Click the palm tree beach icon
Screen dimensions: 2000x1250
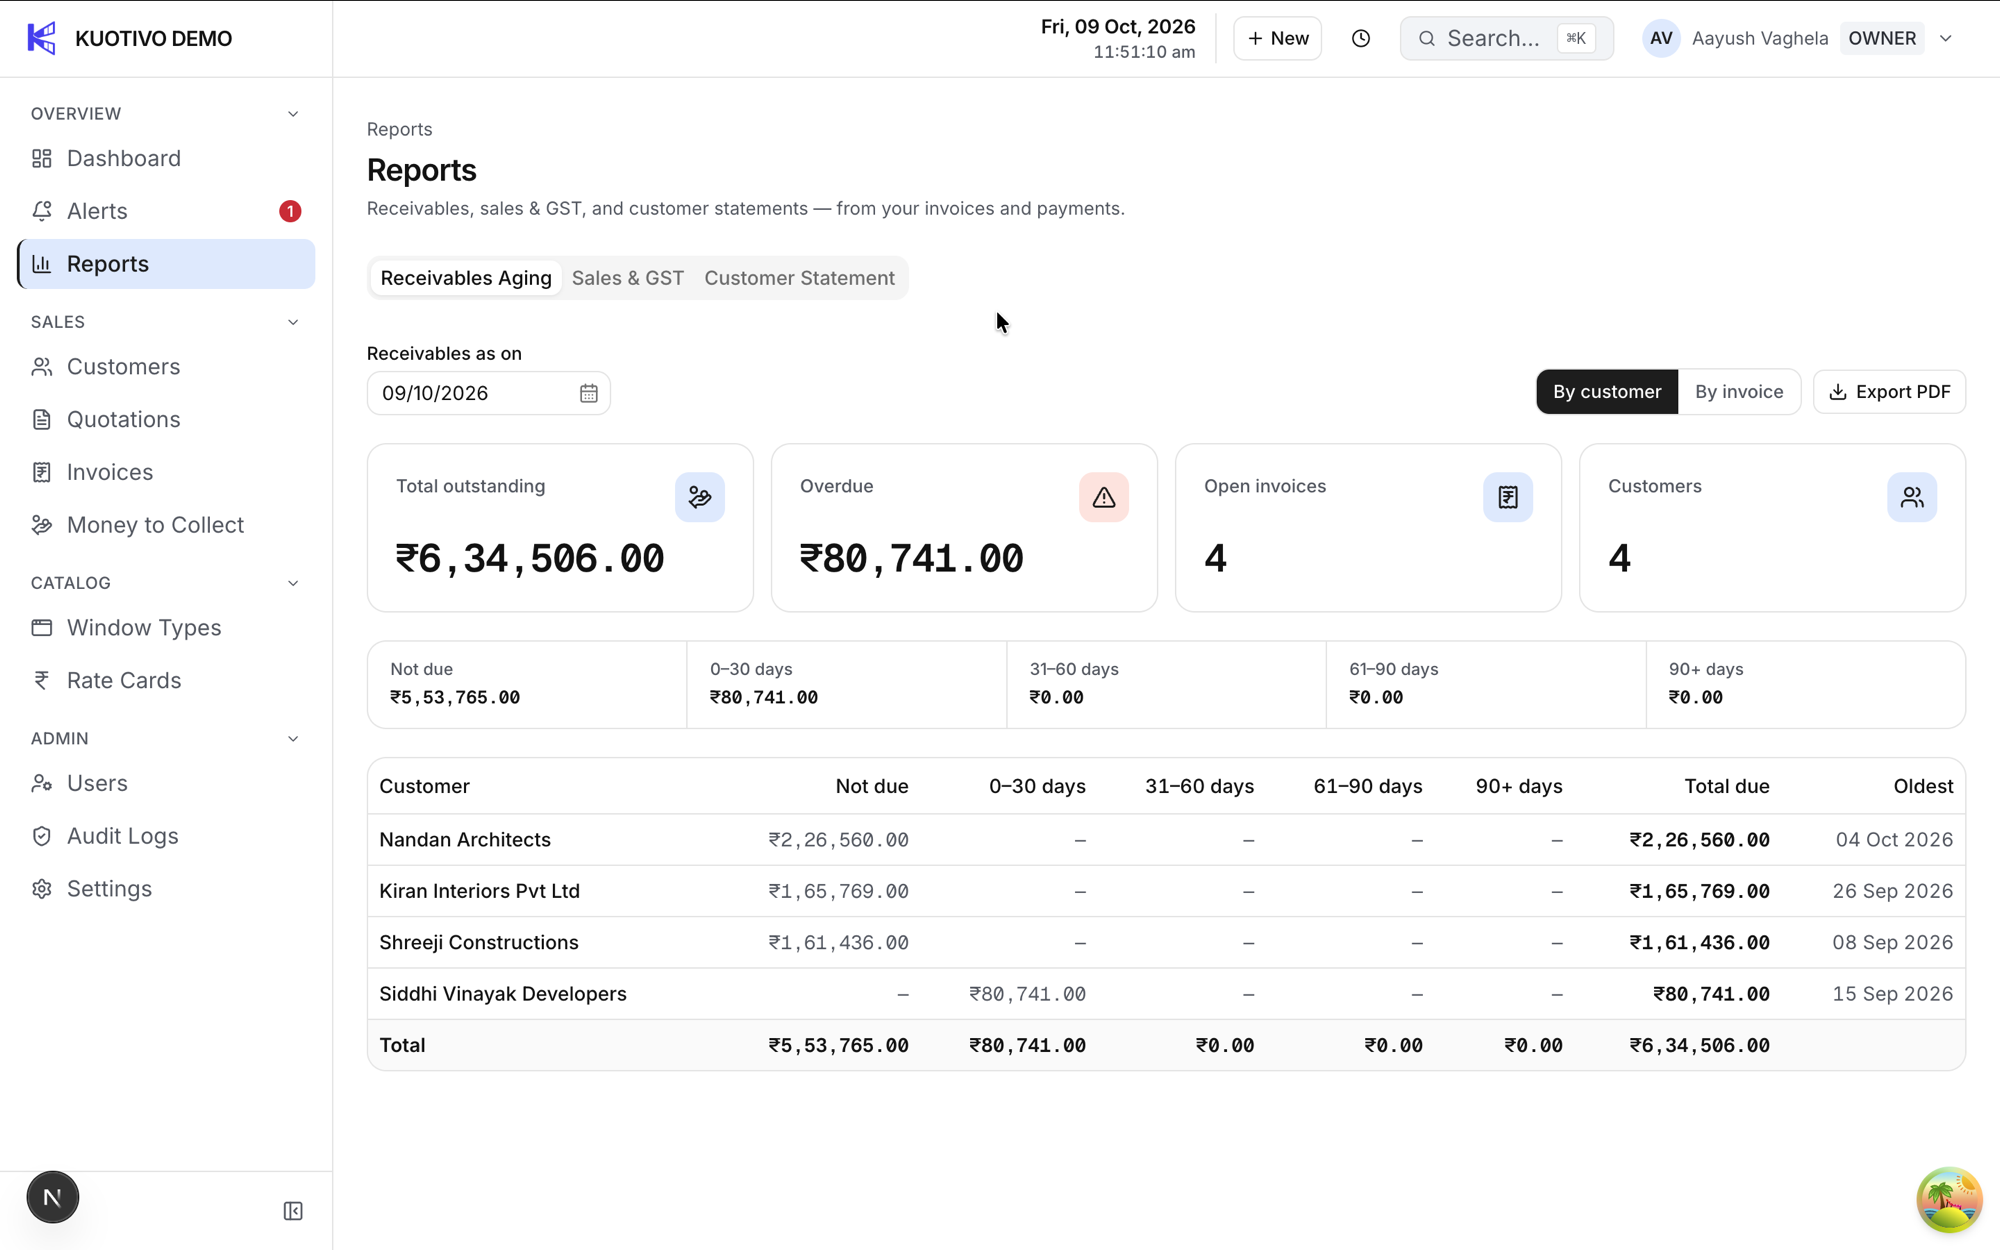[x=1949, y=1199]
